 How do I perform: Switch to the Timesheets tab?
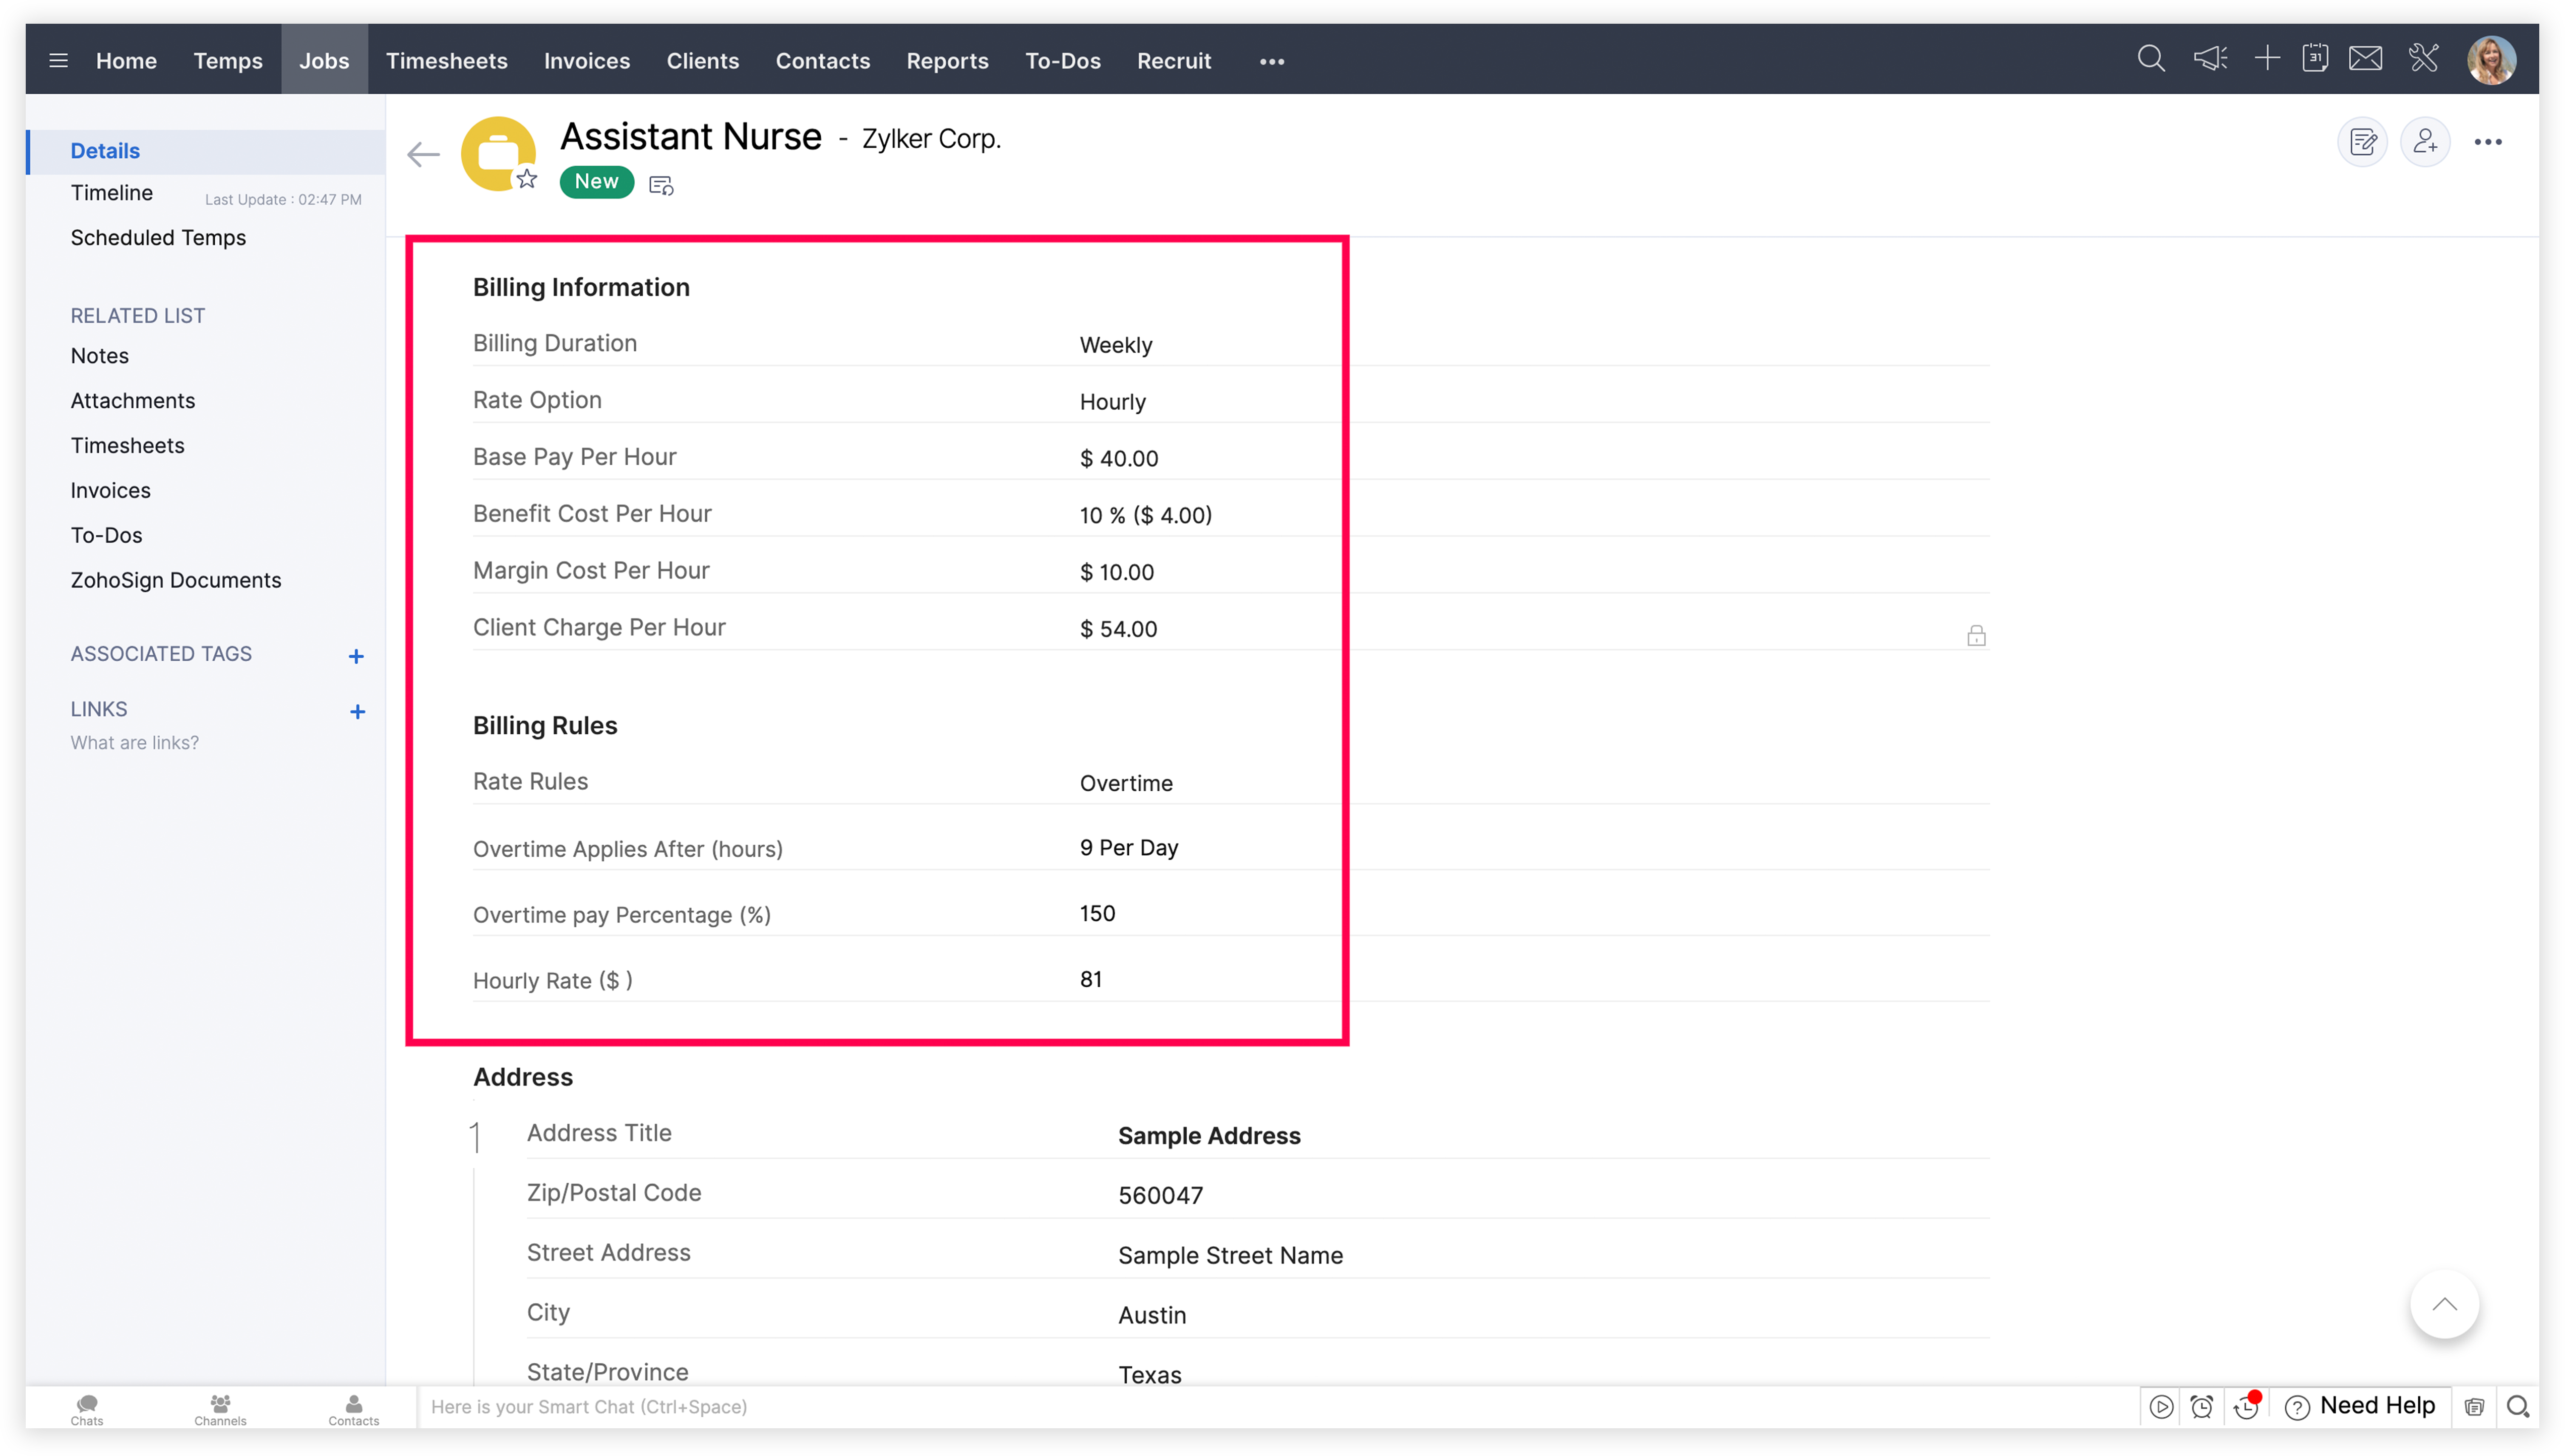tap(447, 61)
